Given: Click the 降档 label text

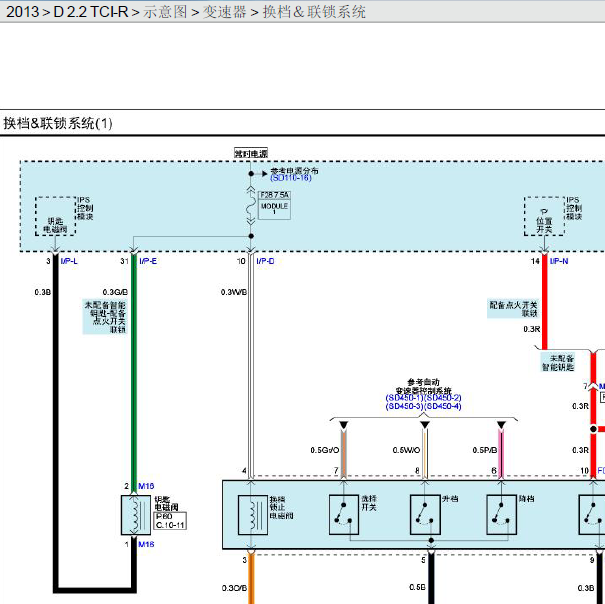Looking at the screenshot, I should point(527,499).
